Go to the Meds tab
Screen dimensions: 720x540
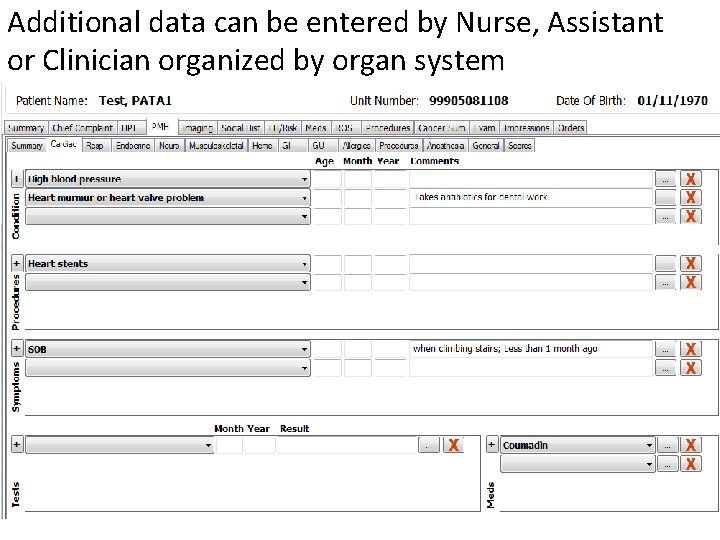(315, 128)
